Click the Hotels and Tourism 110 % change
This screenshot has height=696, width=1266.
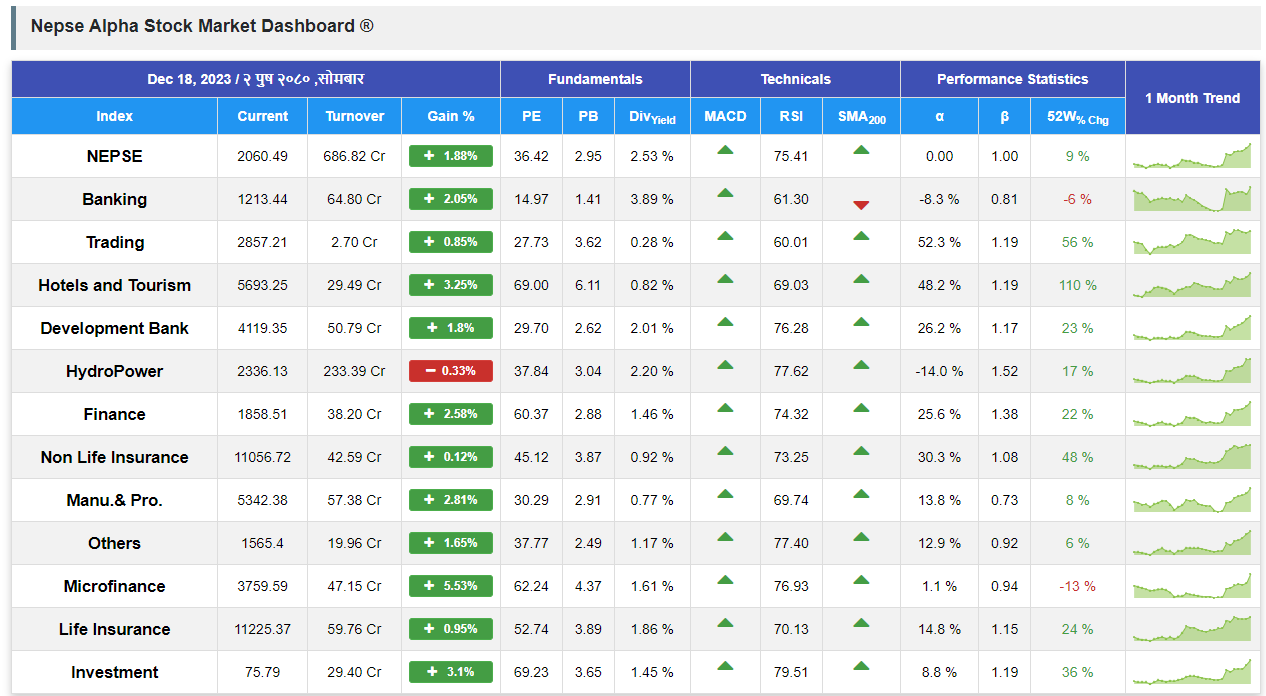(1078, 285)
